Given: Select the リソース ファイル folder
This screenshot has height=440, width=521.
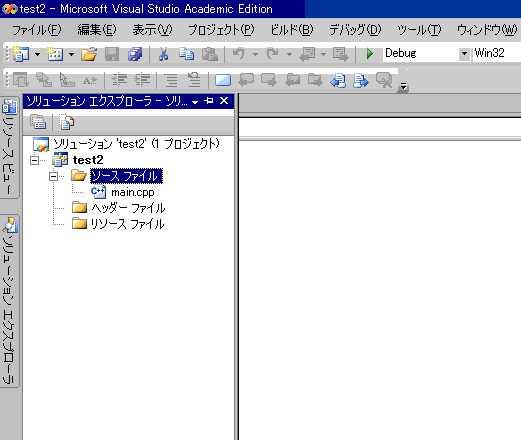Looking at the screenshot, I should click(128, 224).
